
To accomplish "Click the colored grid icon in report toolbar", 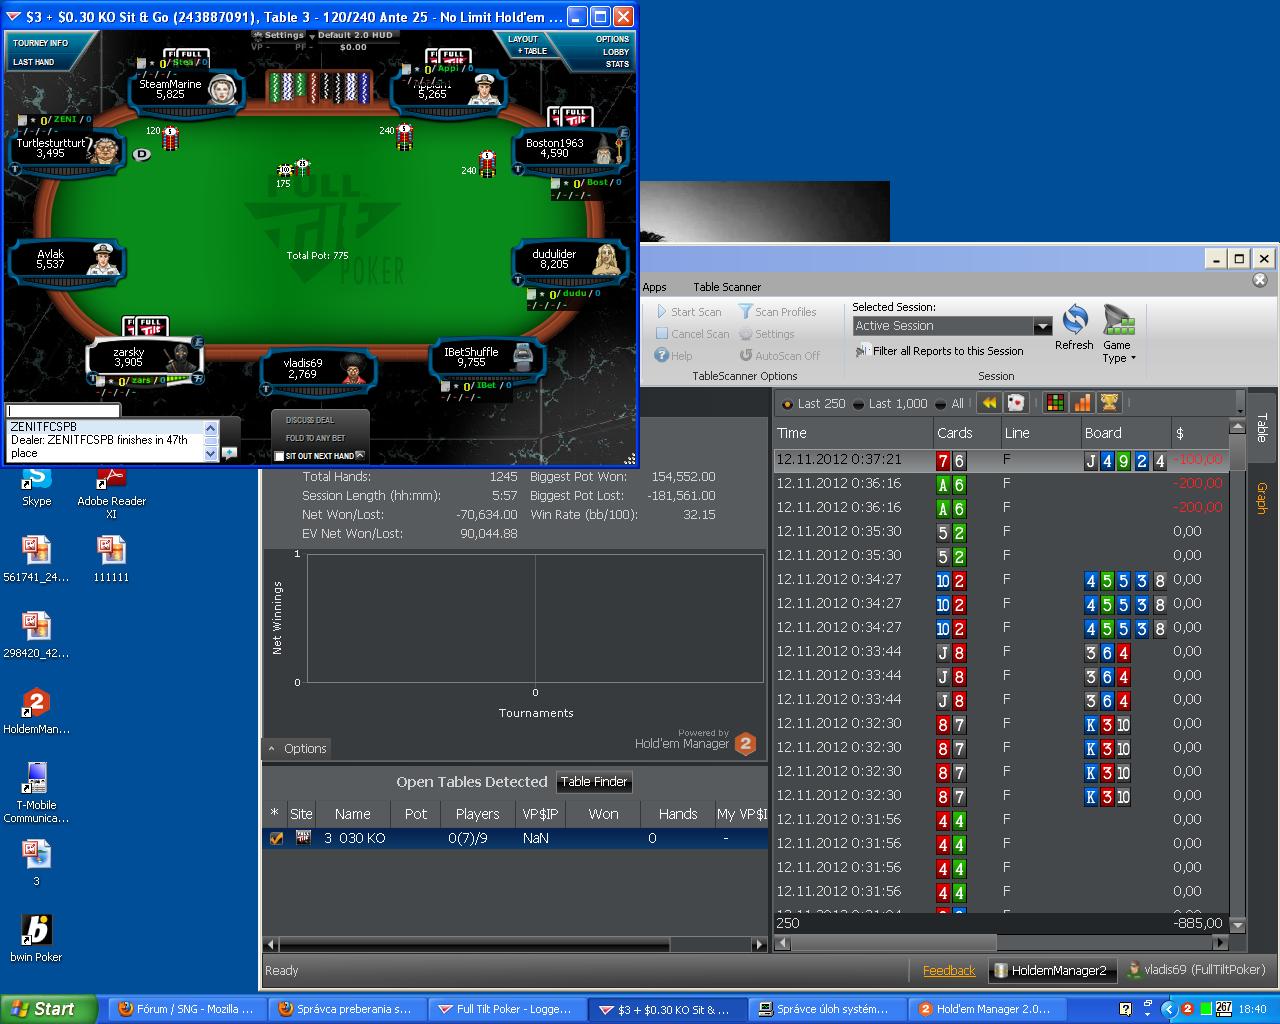I will coord(1055,403).
